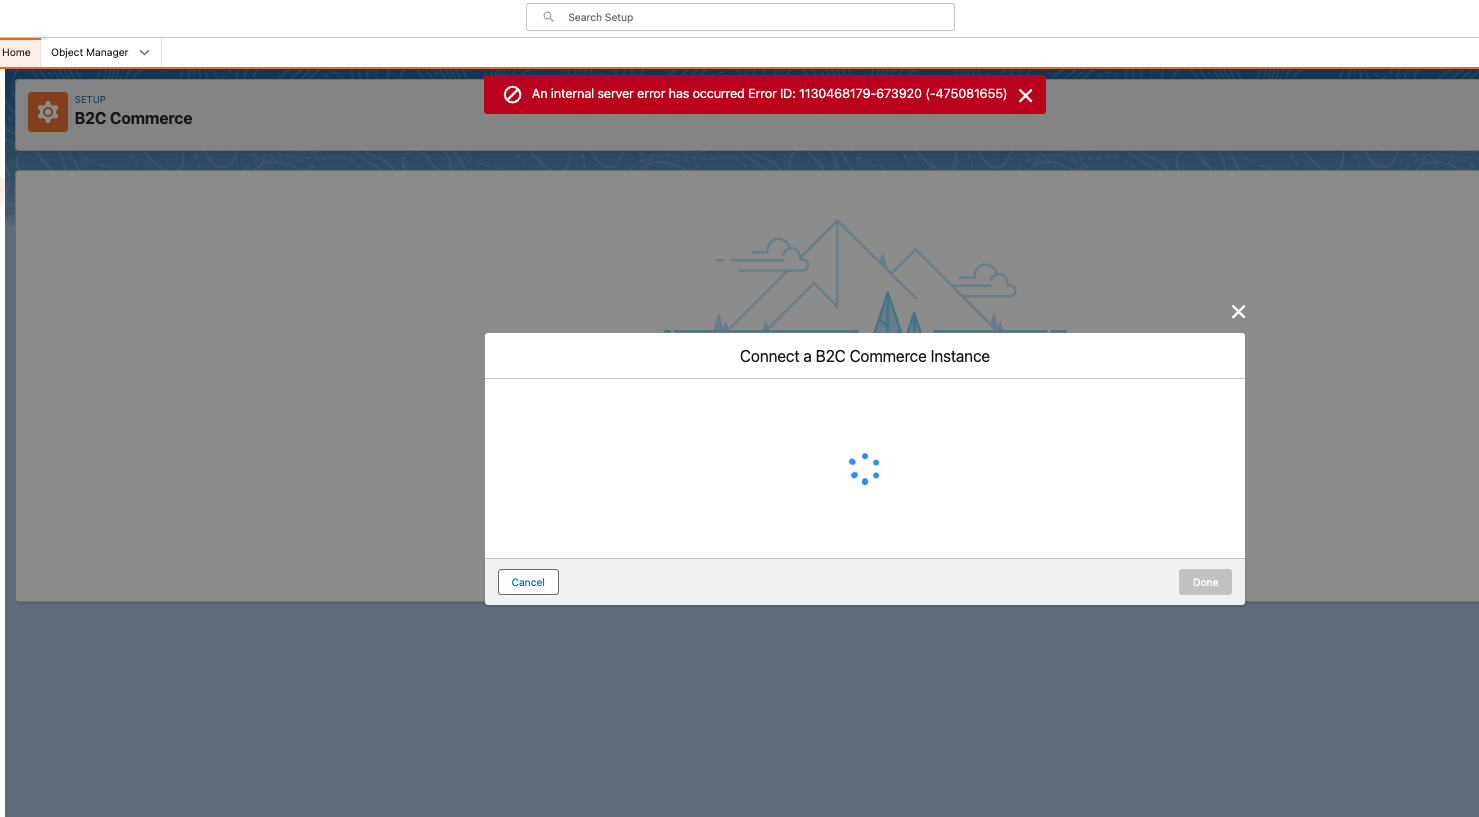Viewport: 1479px width, 817px height.
Task: Click the loading spinner in the modal
Action: pyautogui.click(x=864, y=469)
